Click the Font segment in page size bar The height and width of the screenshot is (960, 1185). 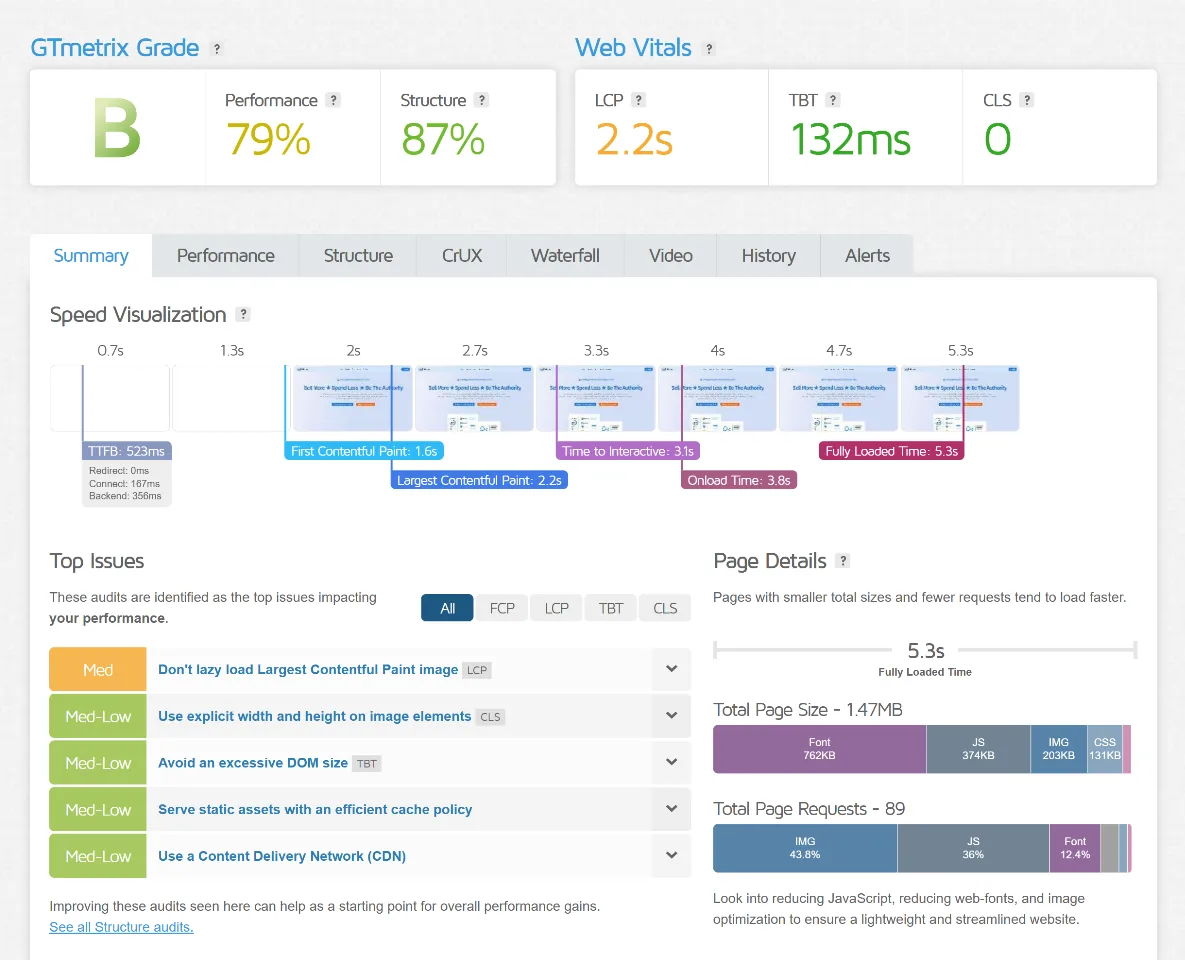click(819, 749)
